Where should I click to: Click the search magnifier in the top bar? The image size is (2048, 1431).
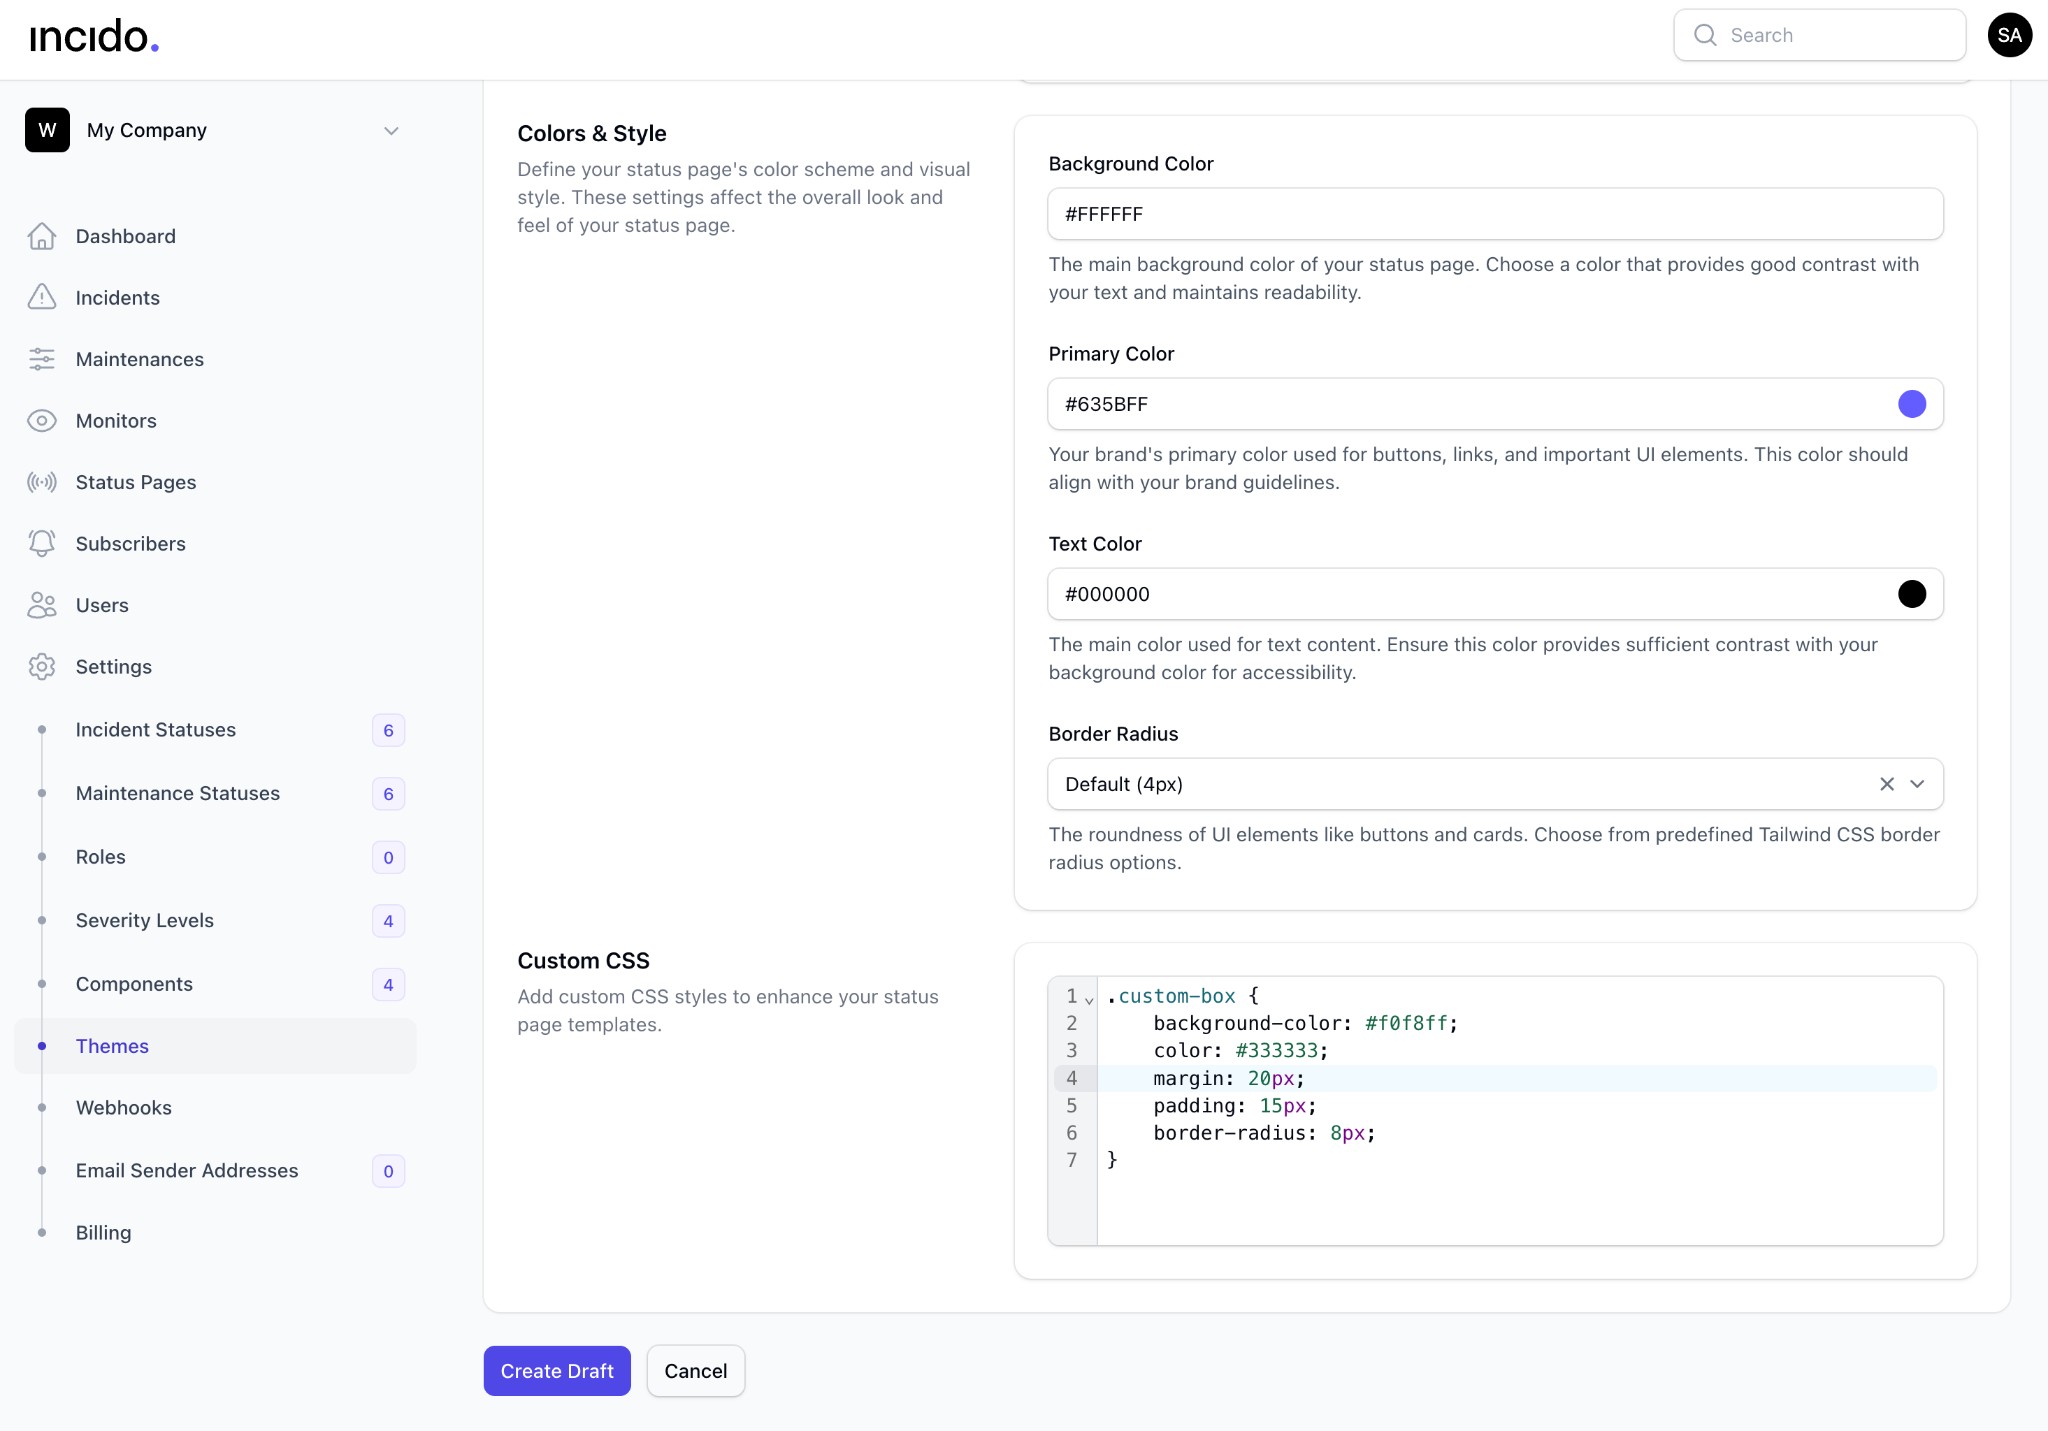coord(1705,35)
